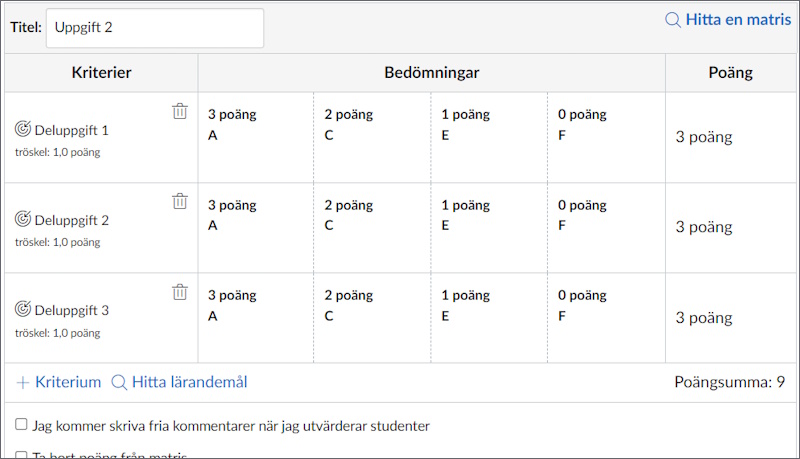Select the 1 poäng E rating for Deluppgift 3

pos(489,318)
